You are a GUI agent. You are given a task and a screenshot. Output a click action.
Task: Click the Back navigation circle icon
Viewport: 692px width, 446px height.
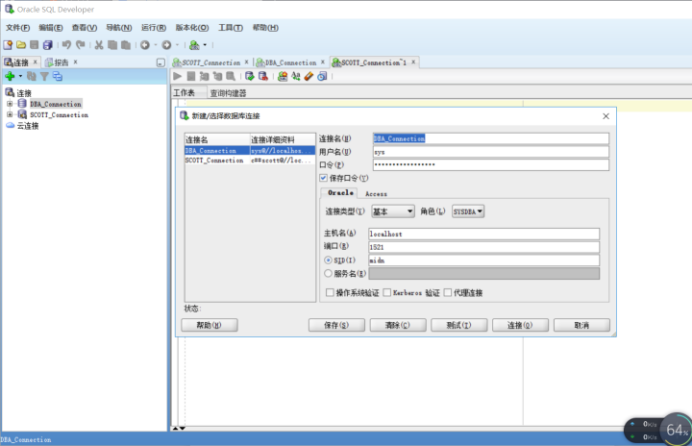[x=145, y=45]
